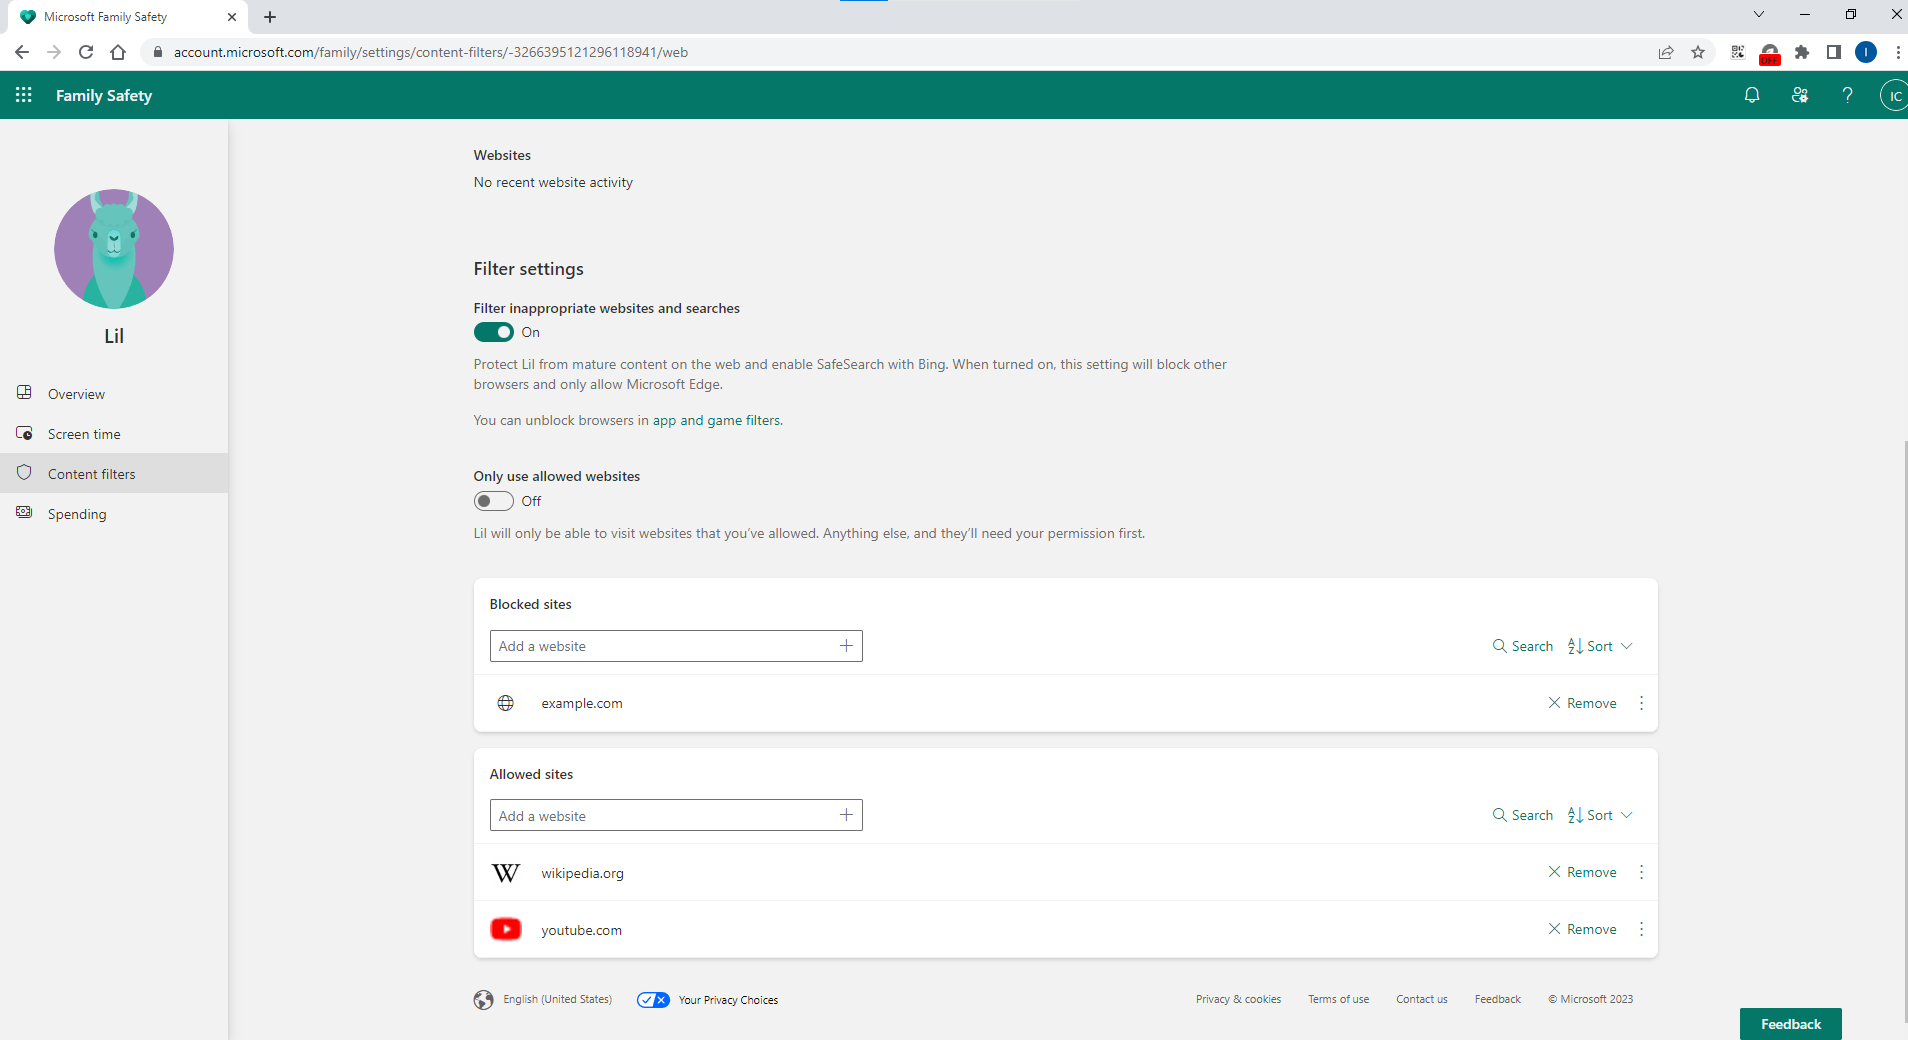Screen dimensions: 1908x1040
Task: Open Overview in the sidebar
Action: pyautogui.click(x=114, y=393)
